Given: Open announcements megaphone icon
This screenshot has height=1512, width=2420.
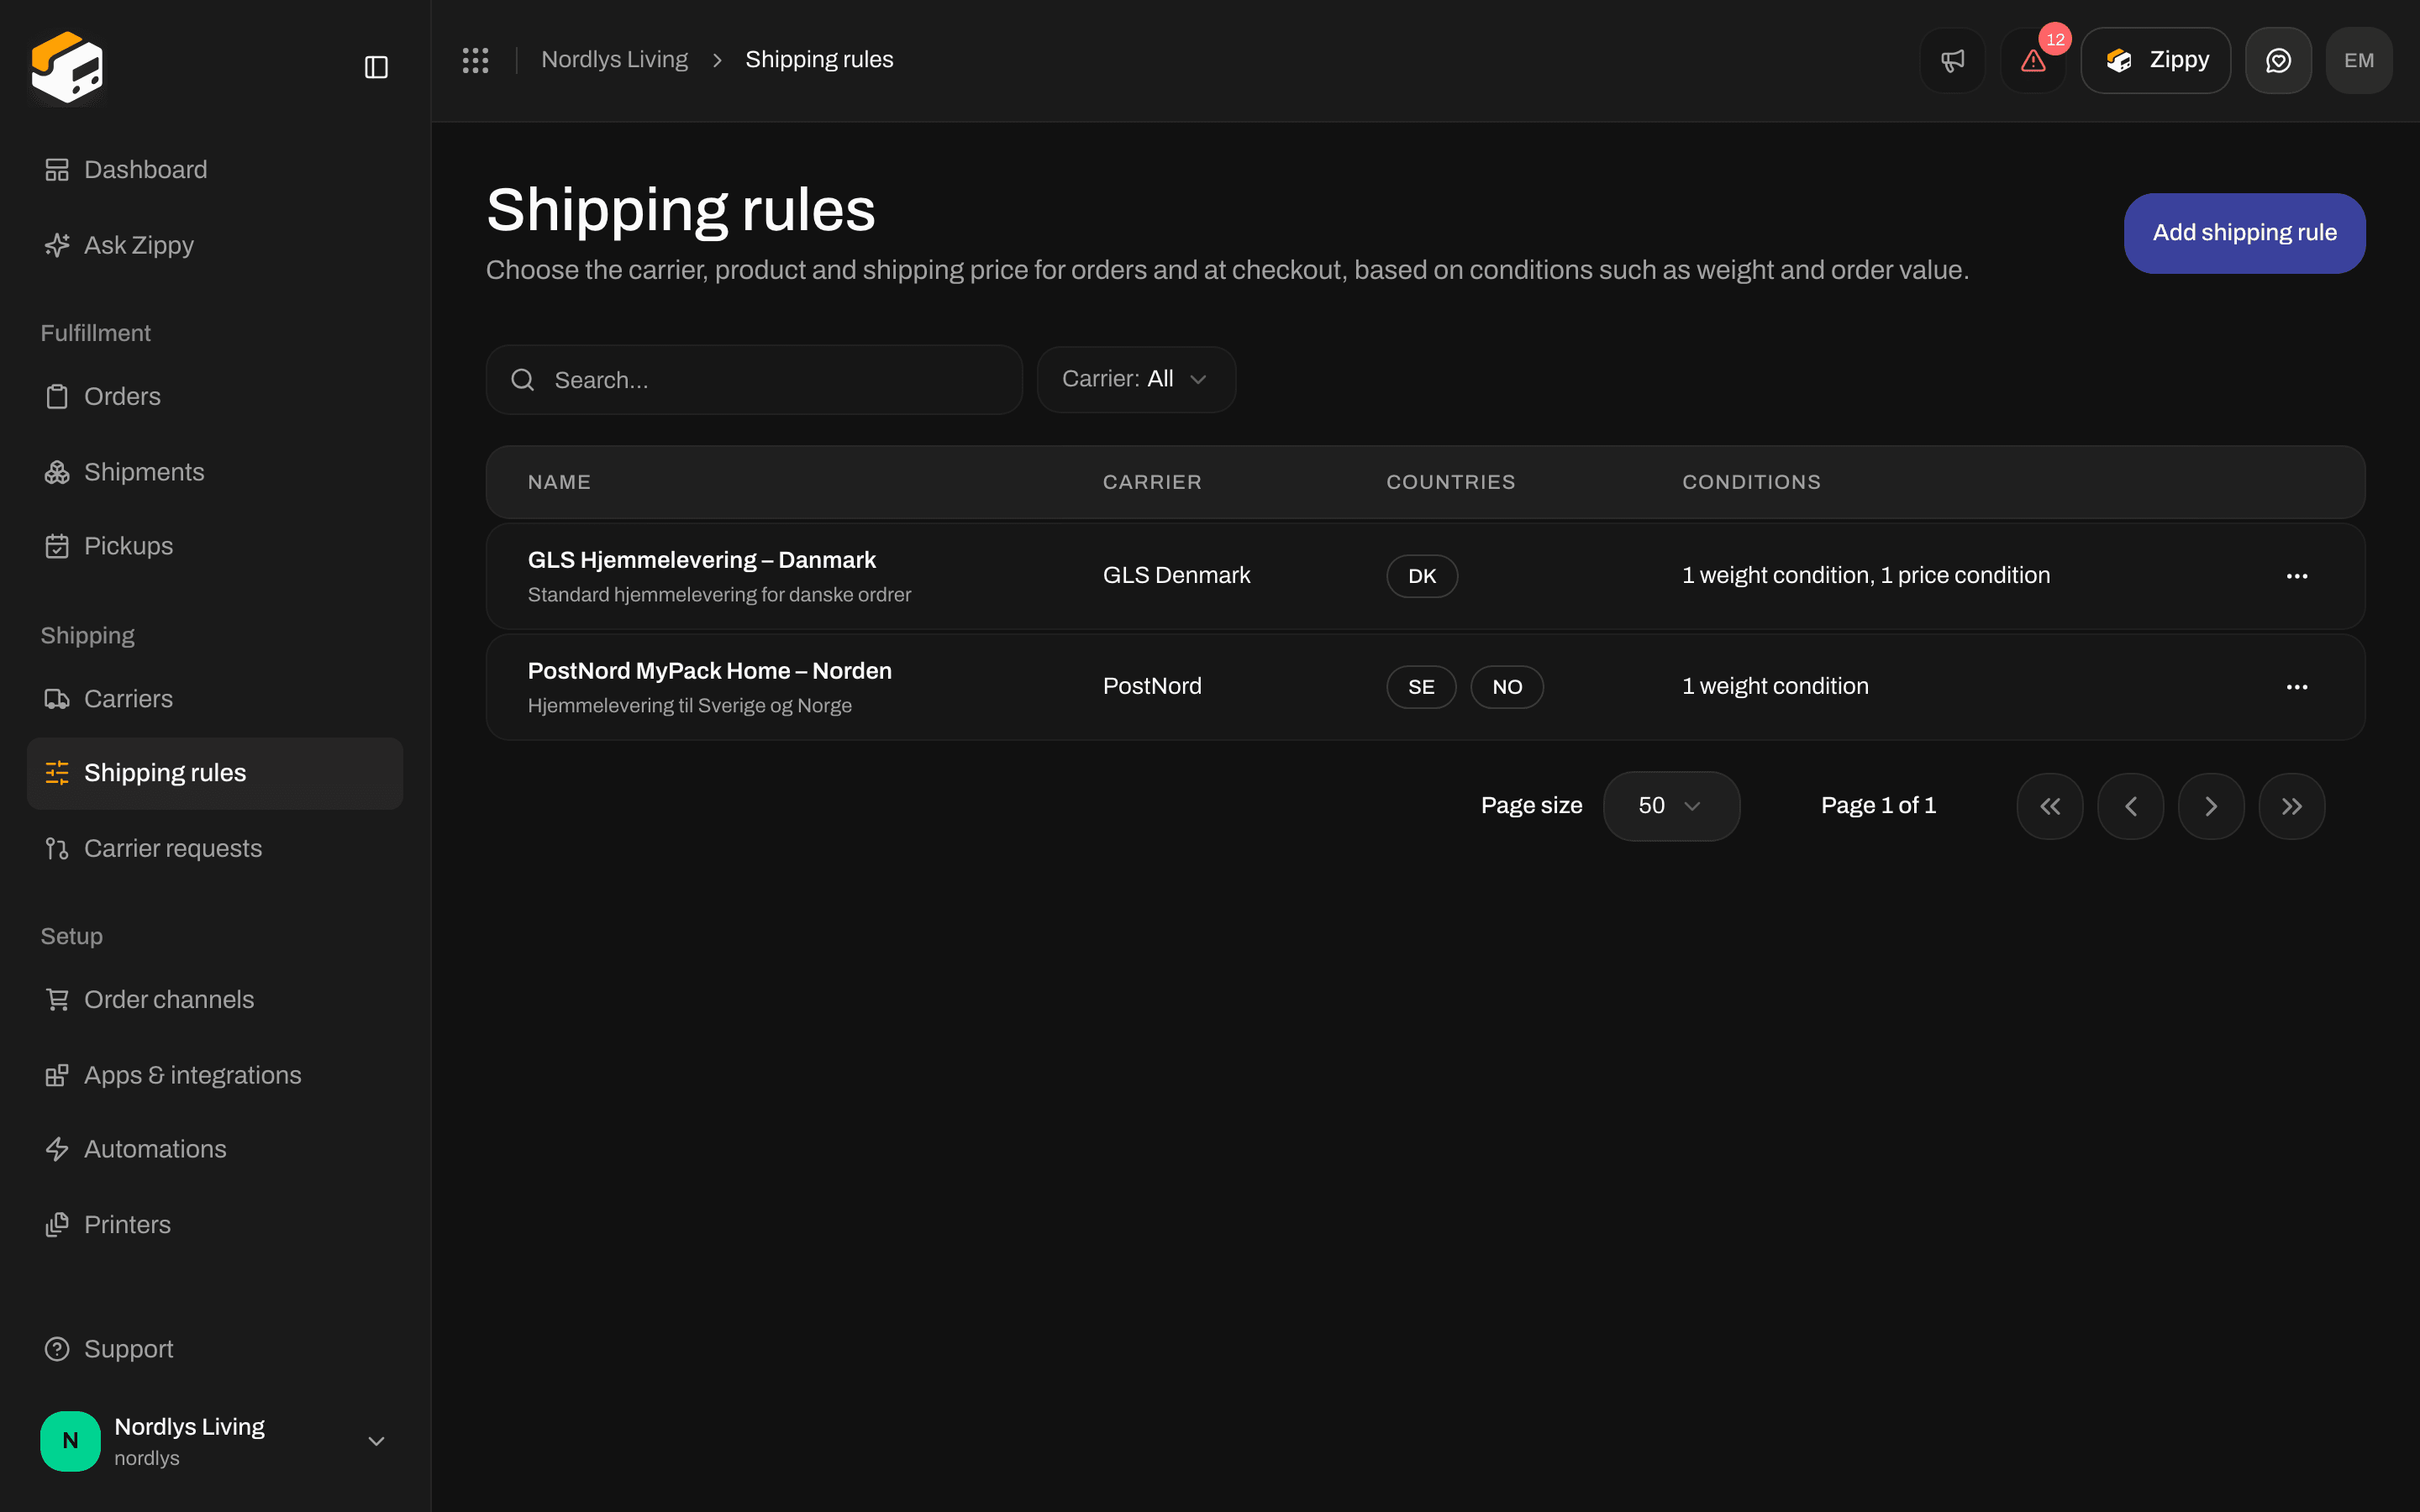Looking at the screenshot, I should 1952,60.
